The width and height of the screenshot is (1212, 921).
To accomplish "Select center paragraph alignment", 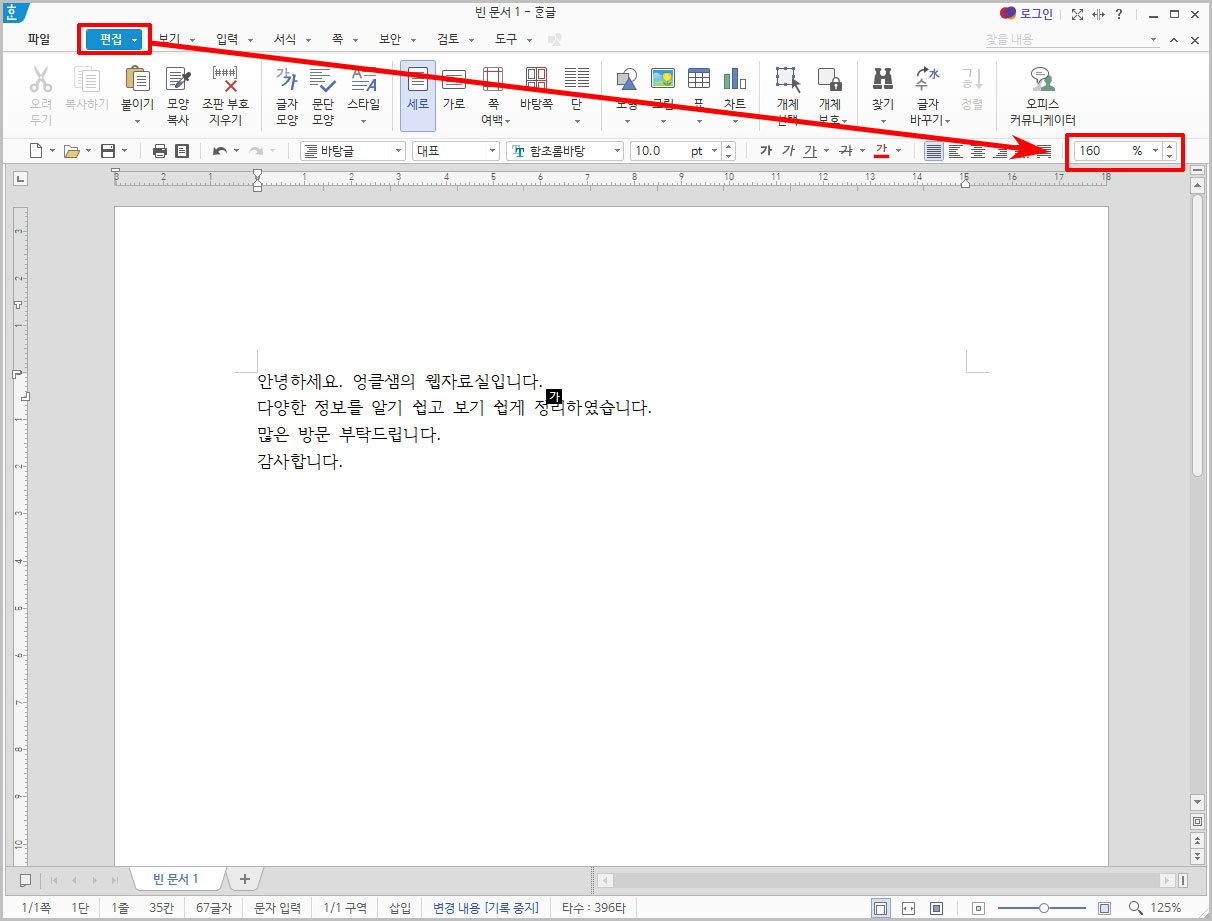I will click(978, 151).
